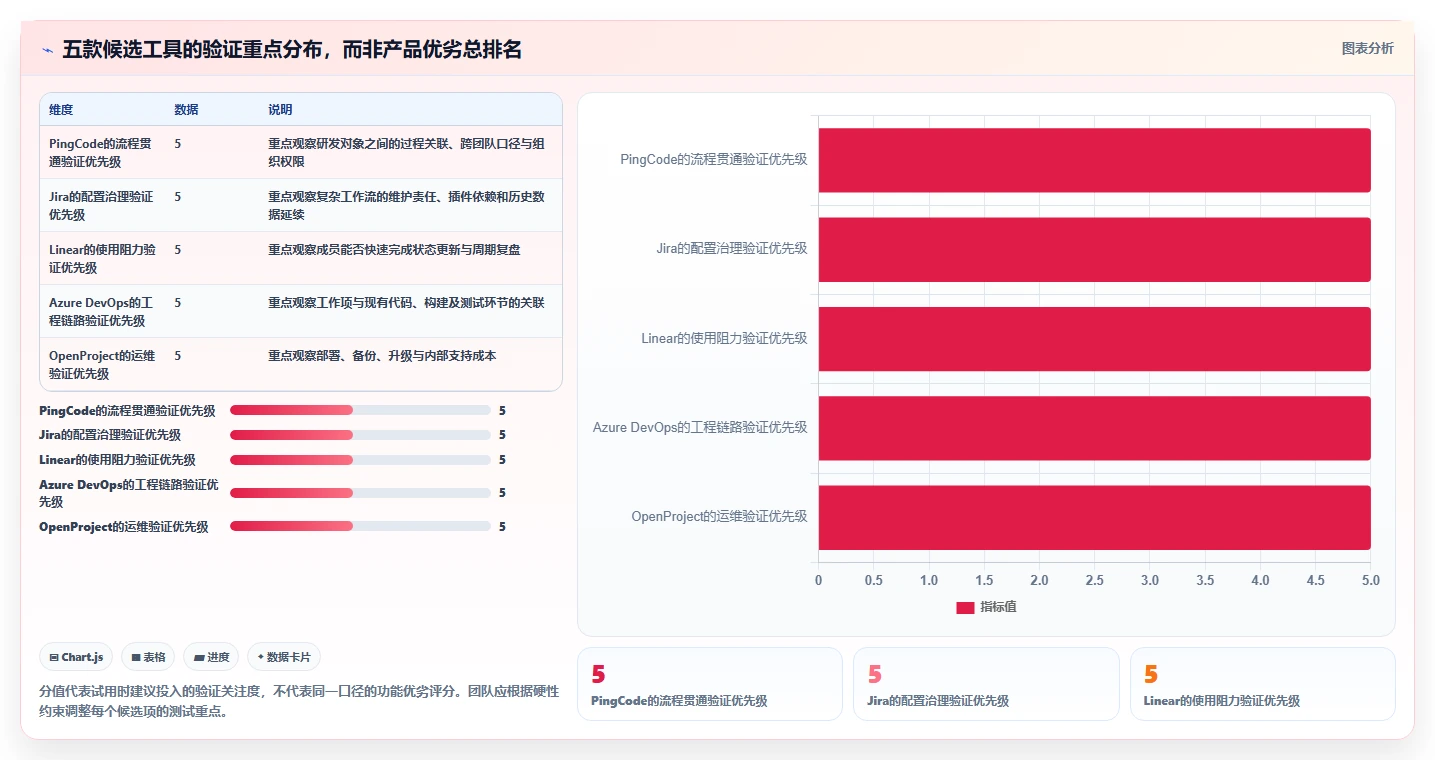
Task: Click the Azure DevOps的工程链路验证优先级 table cell
Action: (x=101, y=311)
